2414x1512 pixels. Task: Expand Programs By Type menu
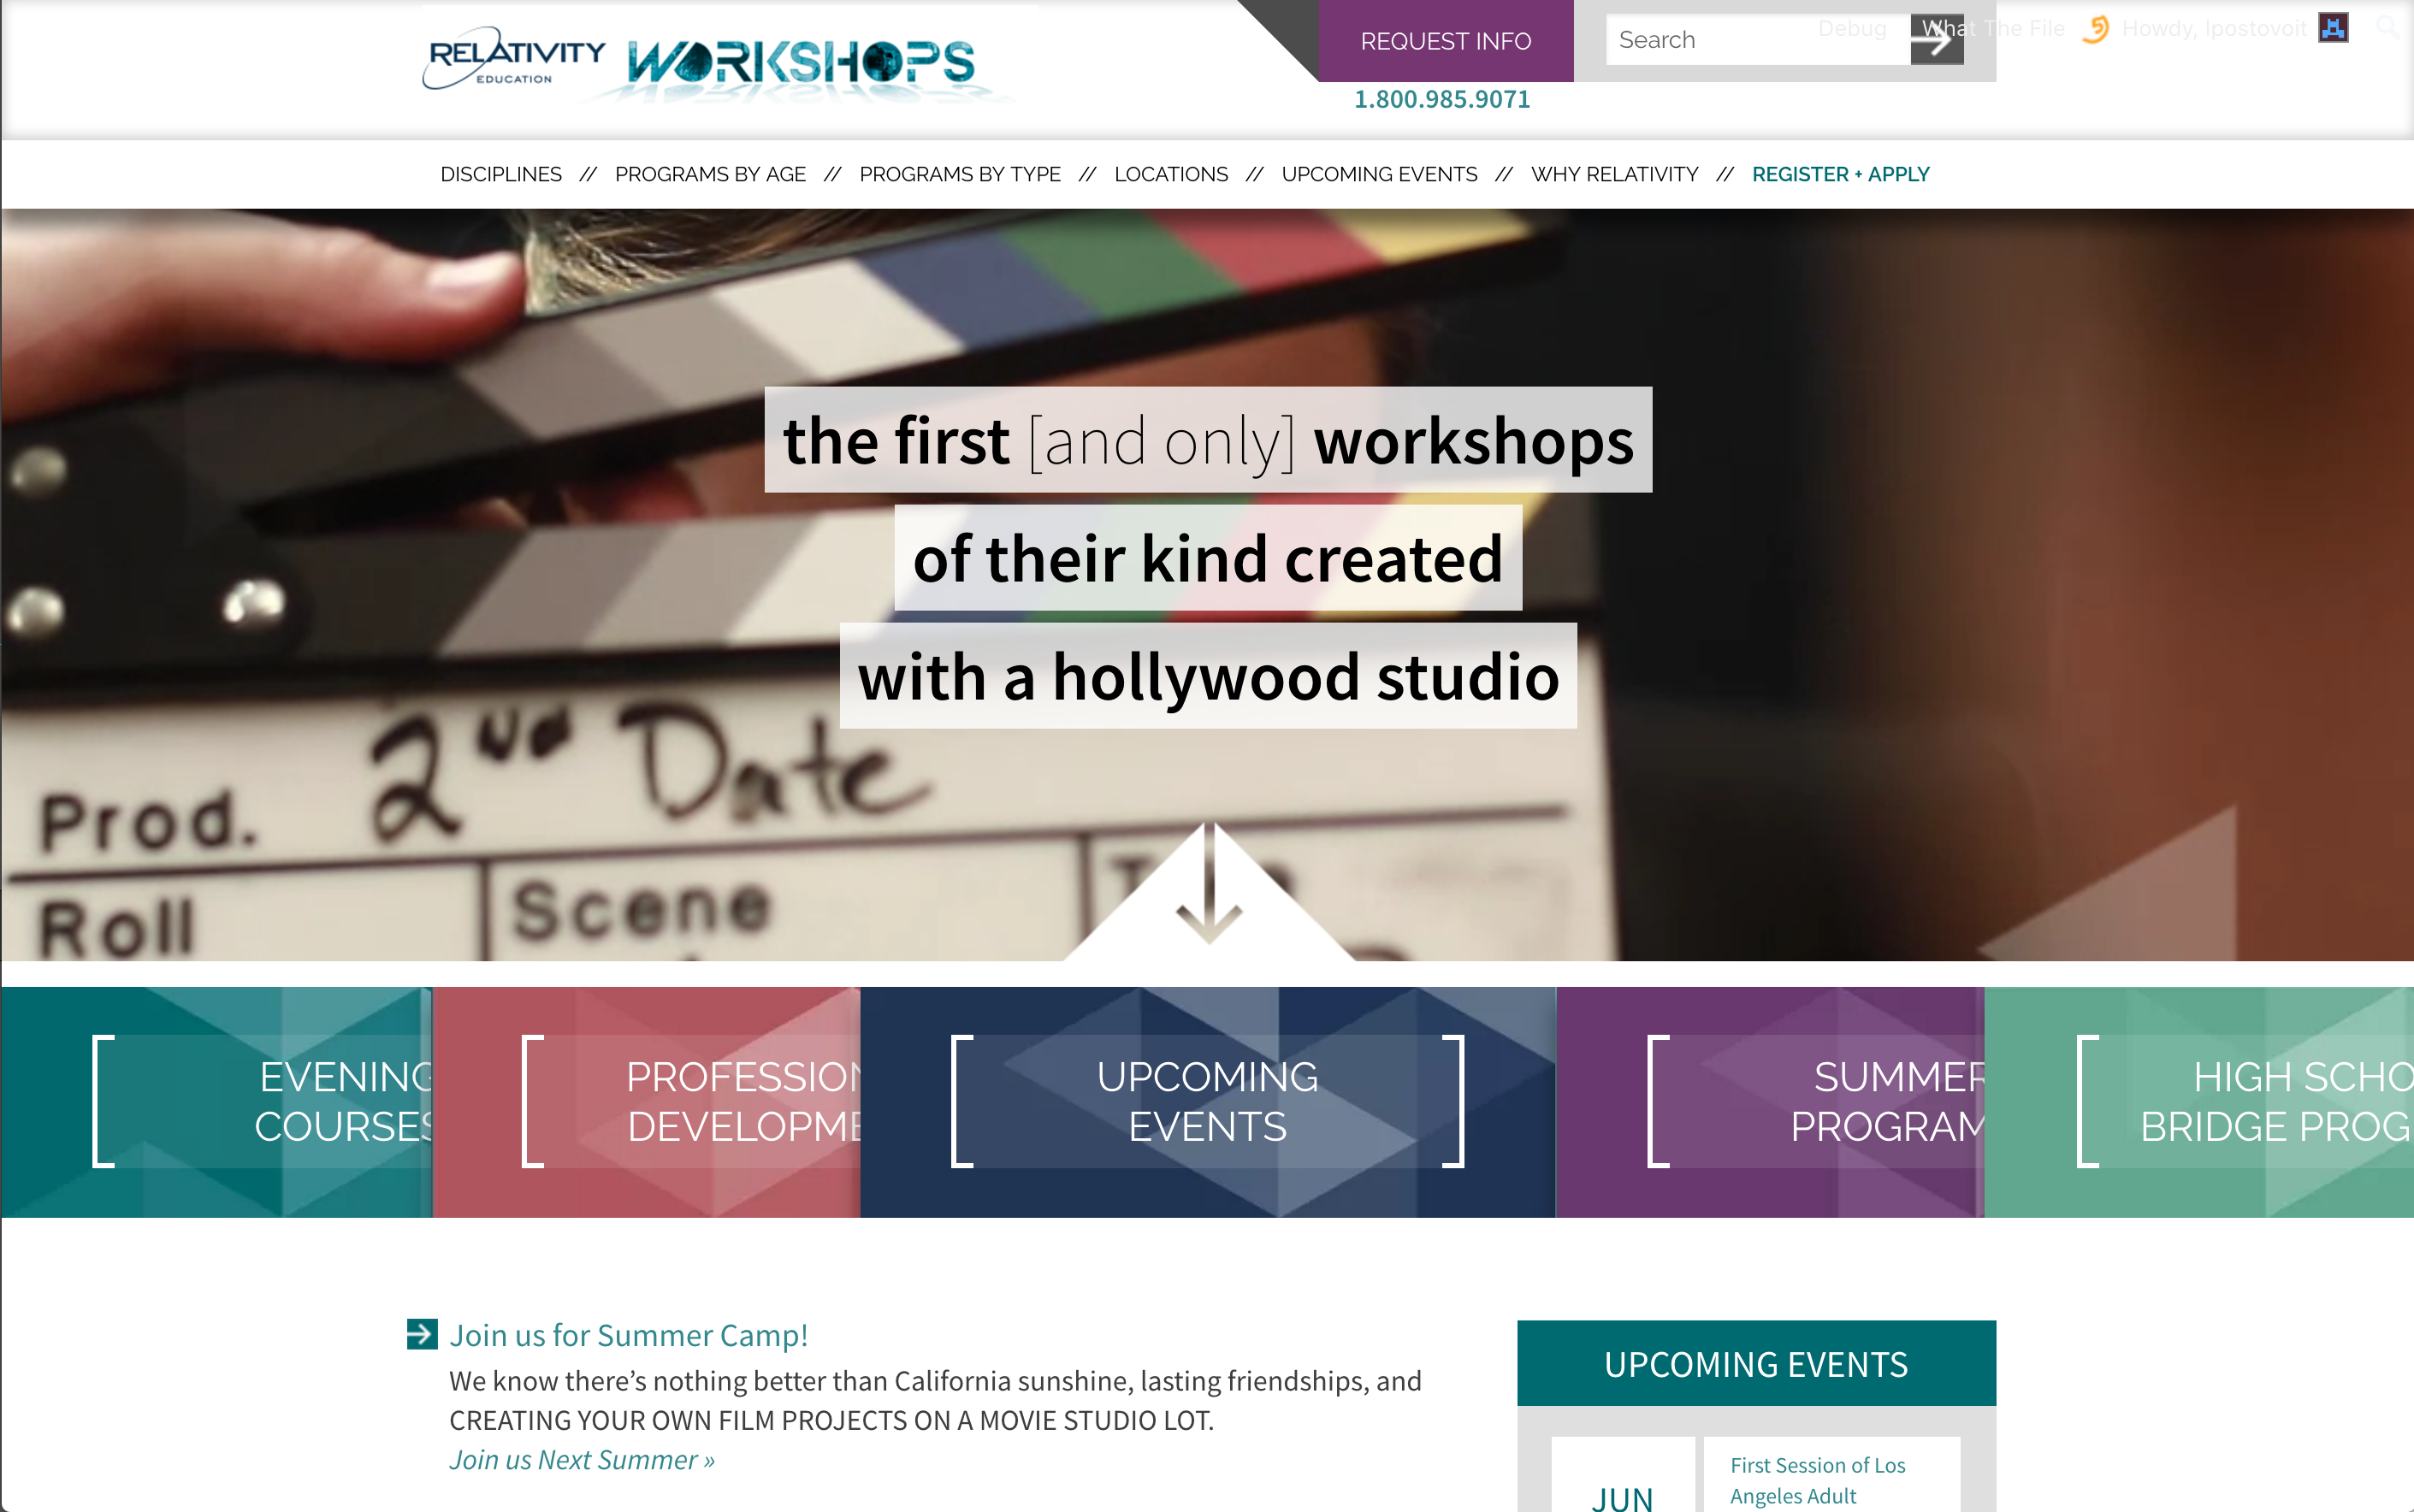959,174
